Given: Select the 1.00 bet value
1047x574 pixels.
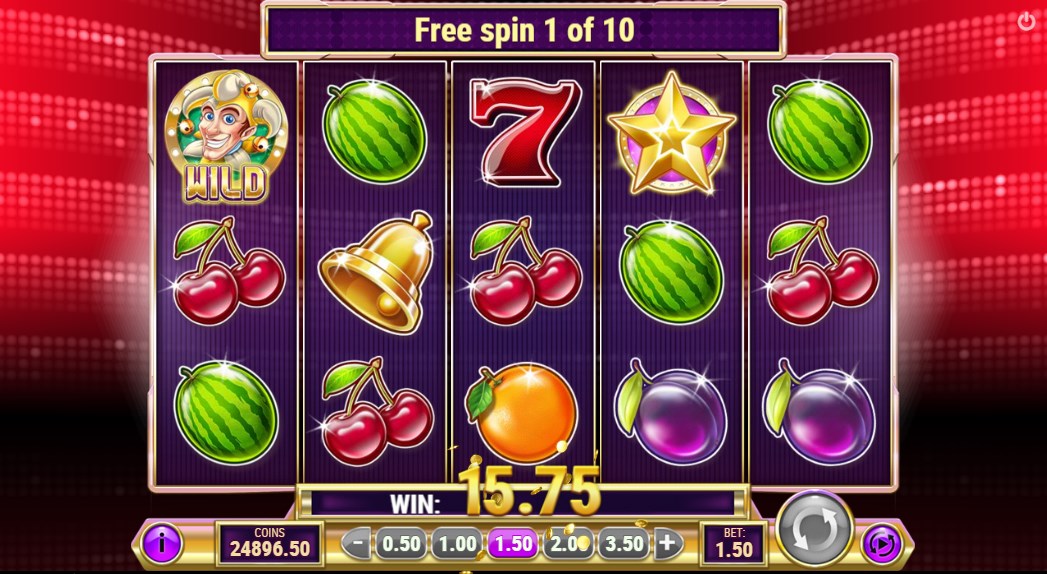Looking at the screenshot, I should click(457, 544).
